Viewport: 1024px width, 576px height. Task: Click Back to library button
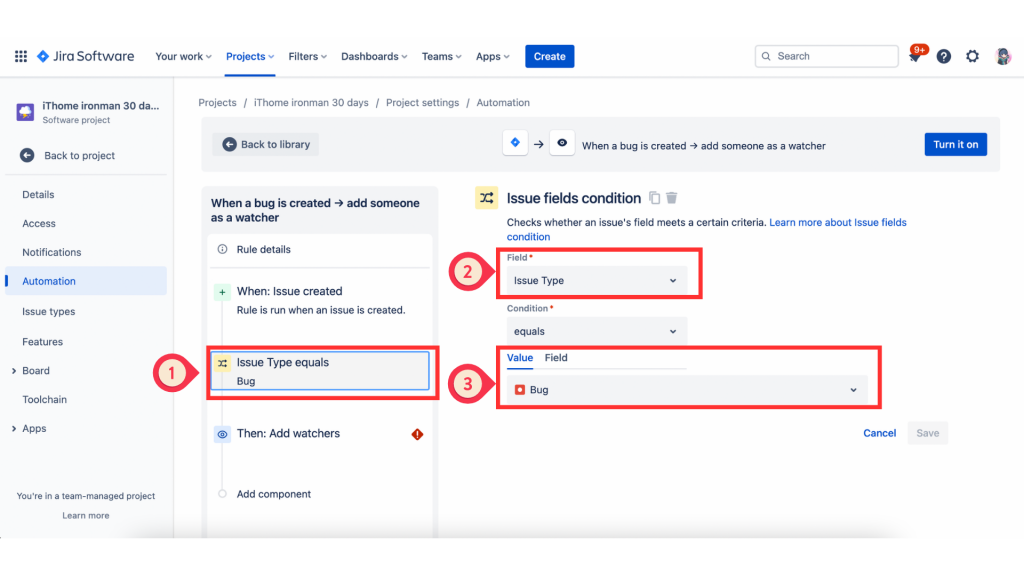coord(266,144)
